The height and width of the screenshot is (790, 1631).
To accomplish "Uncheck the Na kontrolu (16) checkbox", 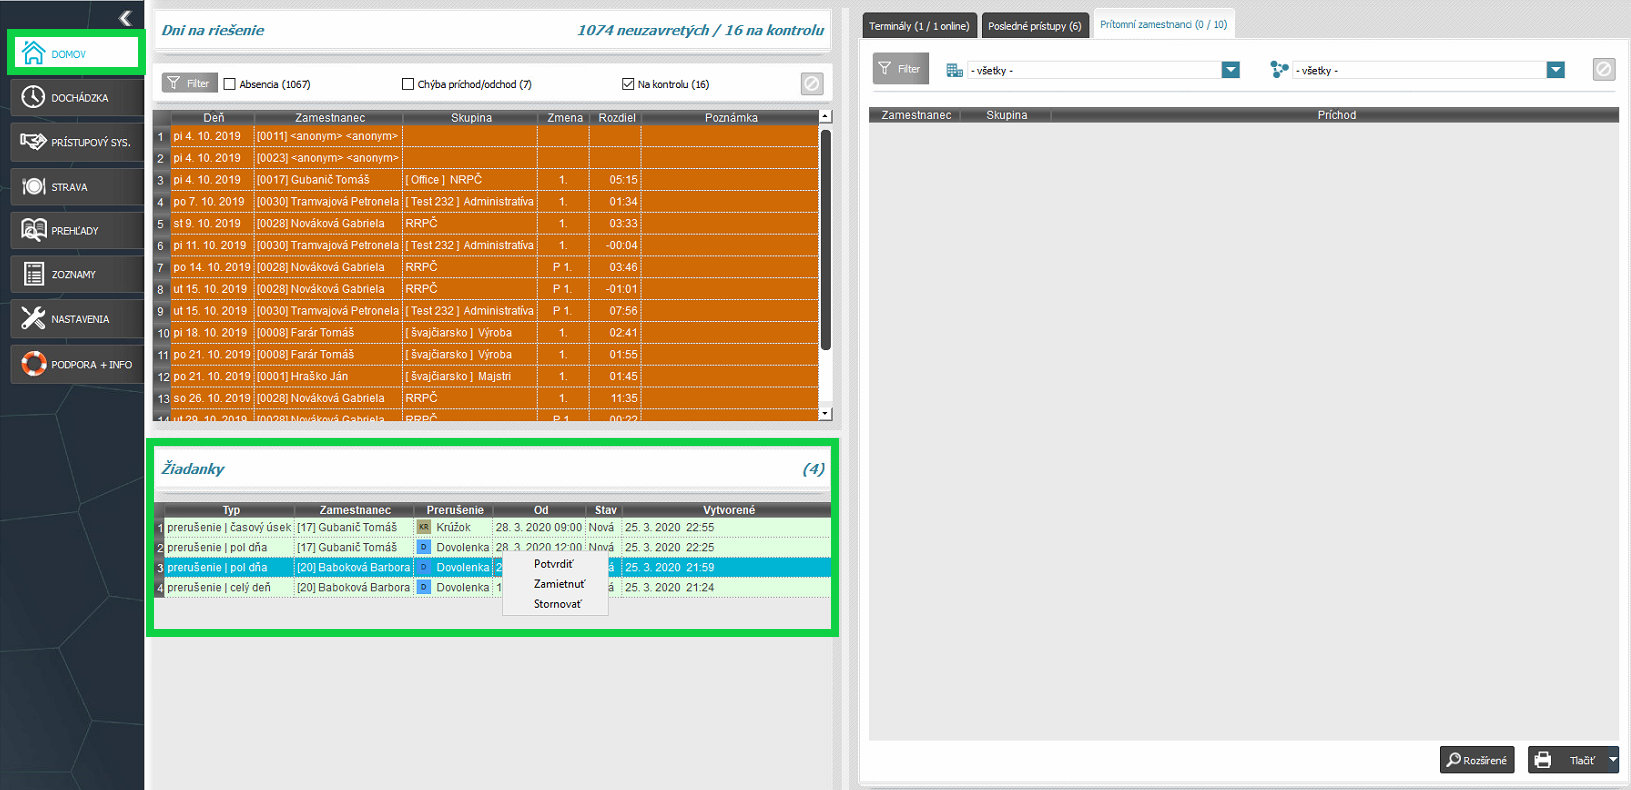I will [x=628, y=84].
